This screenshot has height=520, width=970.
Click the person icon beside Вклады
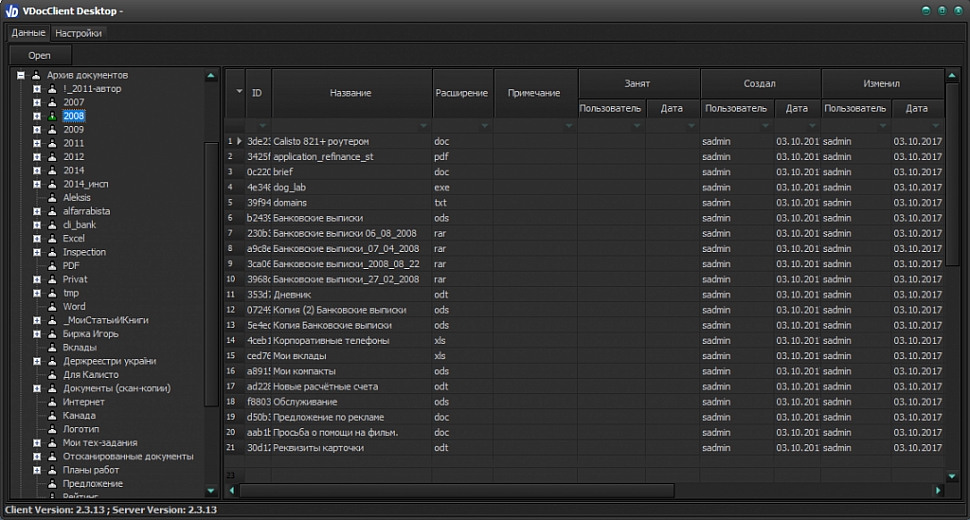click(x=53, y=347)
